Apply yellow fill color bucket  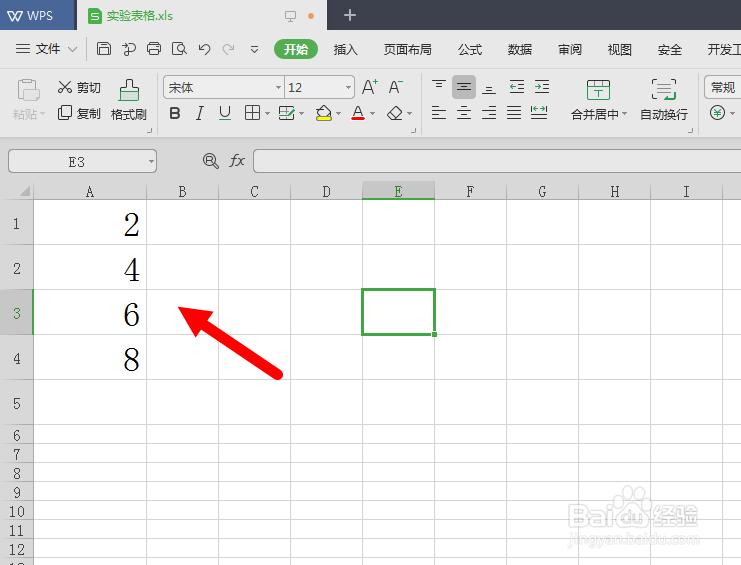(324, 113)
